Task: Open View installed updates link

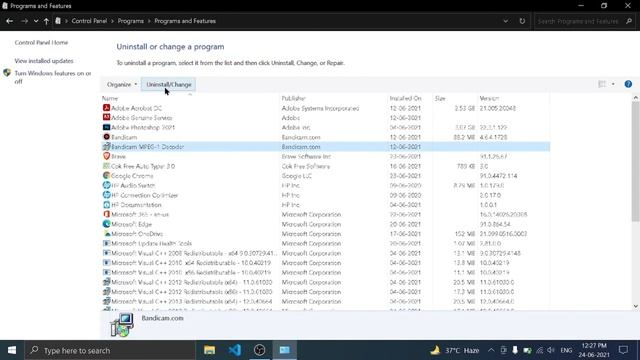Action: [44, 61]
